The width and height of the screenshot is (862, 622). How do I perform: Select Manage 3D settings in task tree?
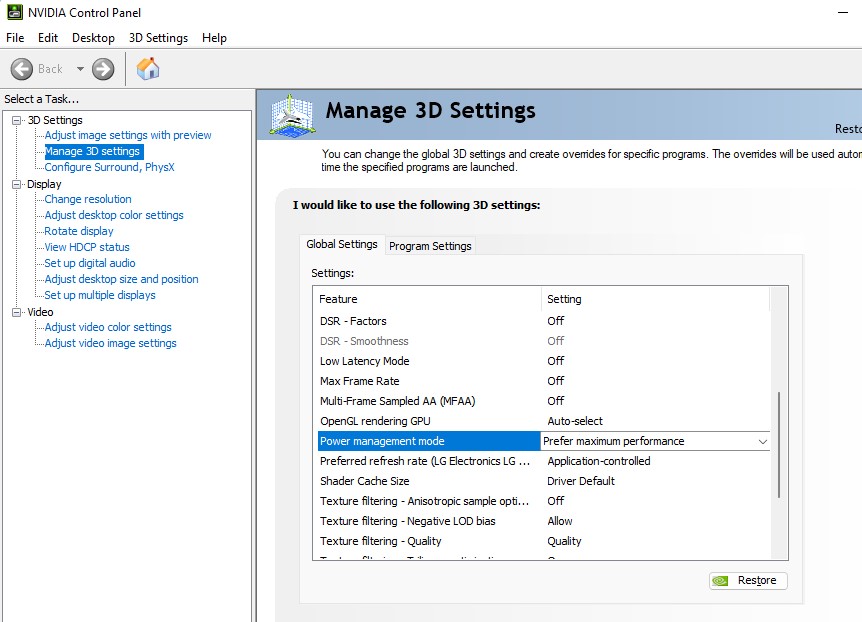(x=92, y=151)
